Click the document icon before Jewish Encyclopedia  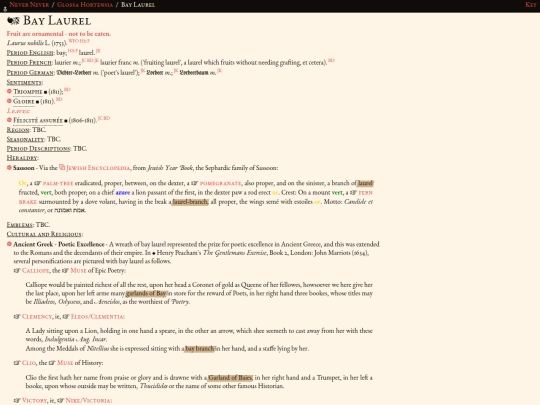(62, 167)
